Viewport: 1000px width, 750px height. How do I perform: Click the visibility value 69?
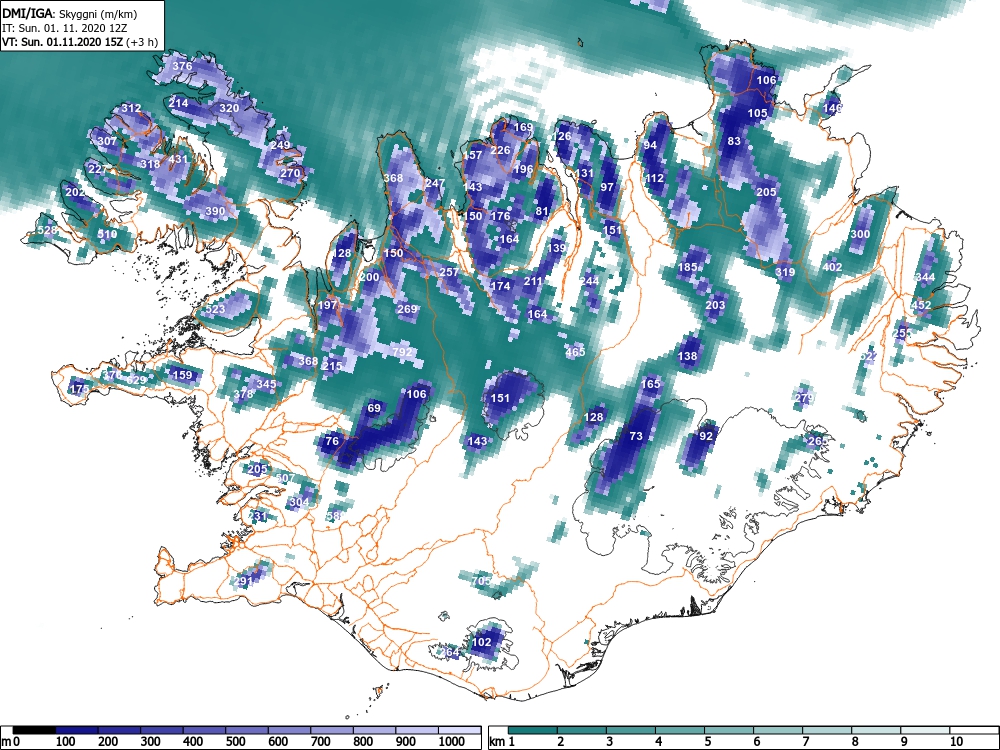tap(374, 408)
